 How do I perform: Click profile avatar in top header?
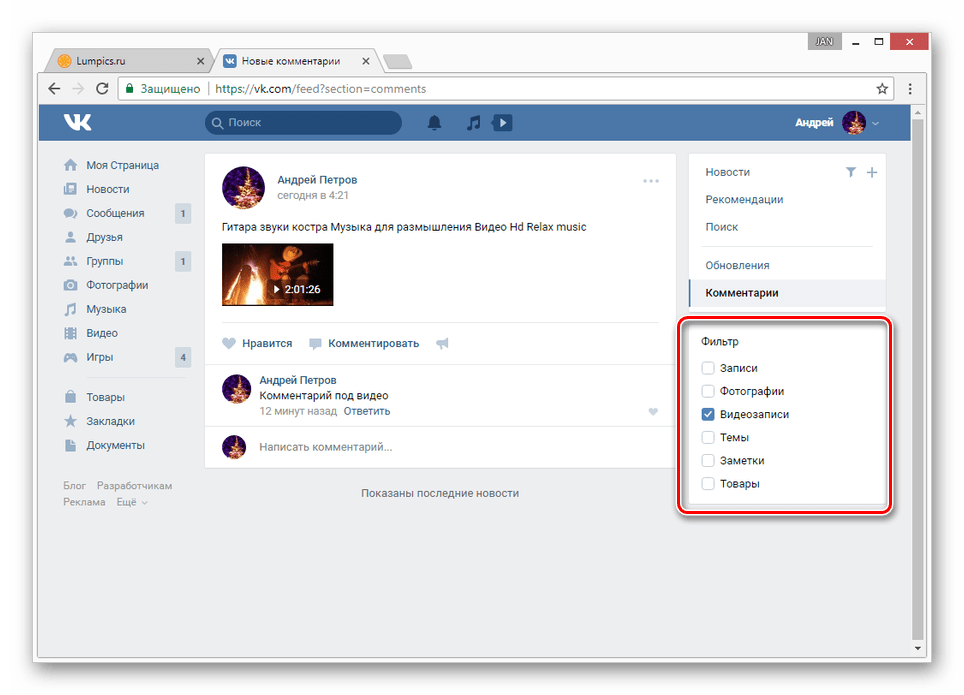(854, 122)
